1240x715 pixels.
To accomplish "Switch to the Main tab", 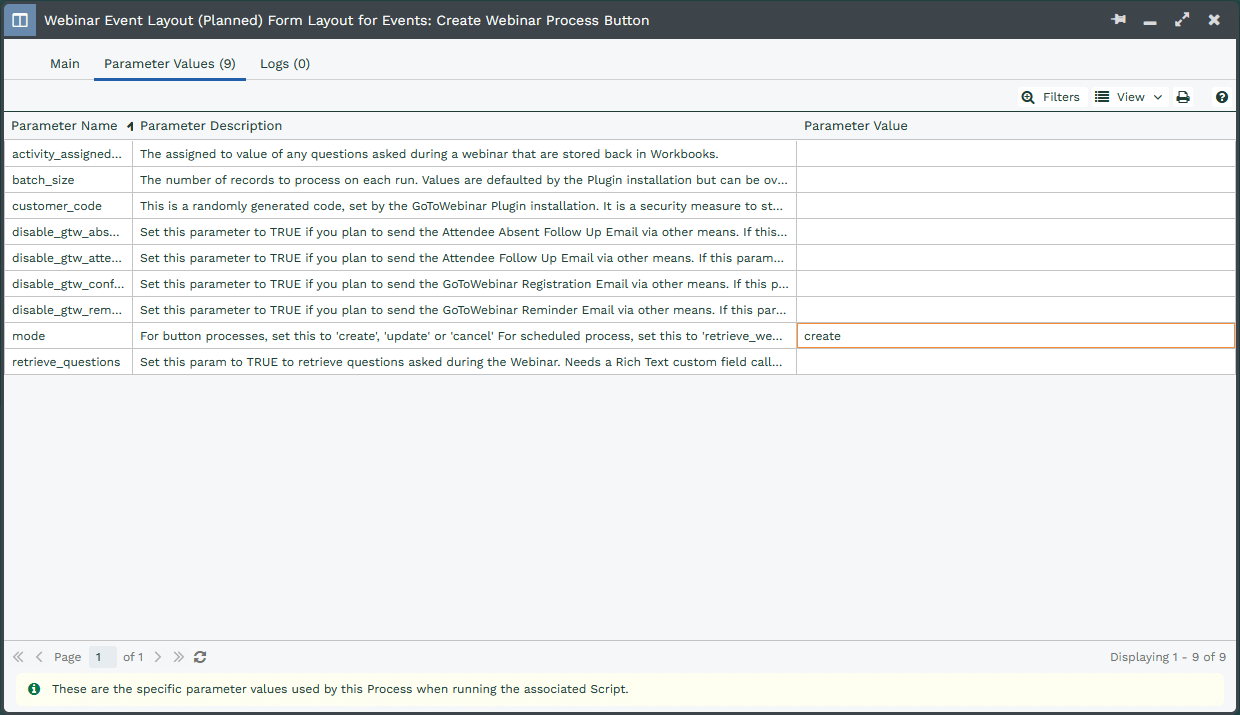I will pyautogui.click(x=65, y=64).
